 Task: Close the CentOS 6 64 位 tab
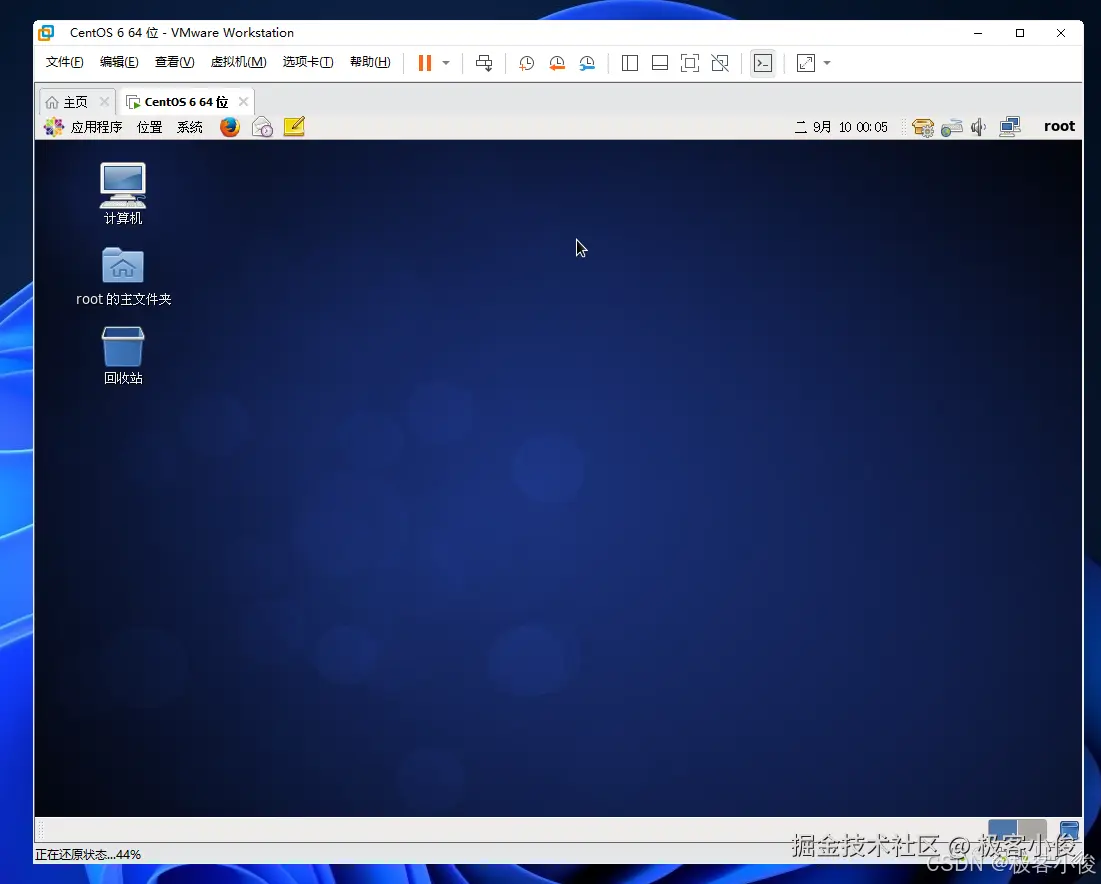point(243,102)
